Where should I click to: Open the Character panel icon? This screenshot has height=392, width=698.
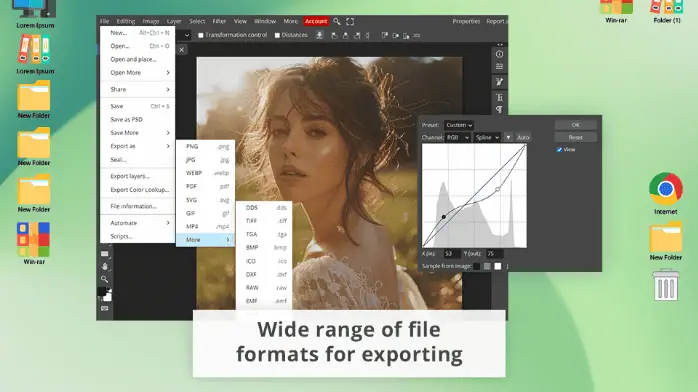point(499,97)
